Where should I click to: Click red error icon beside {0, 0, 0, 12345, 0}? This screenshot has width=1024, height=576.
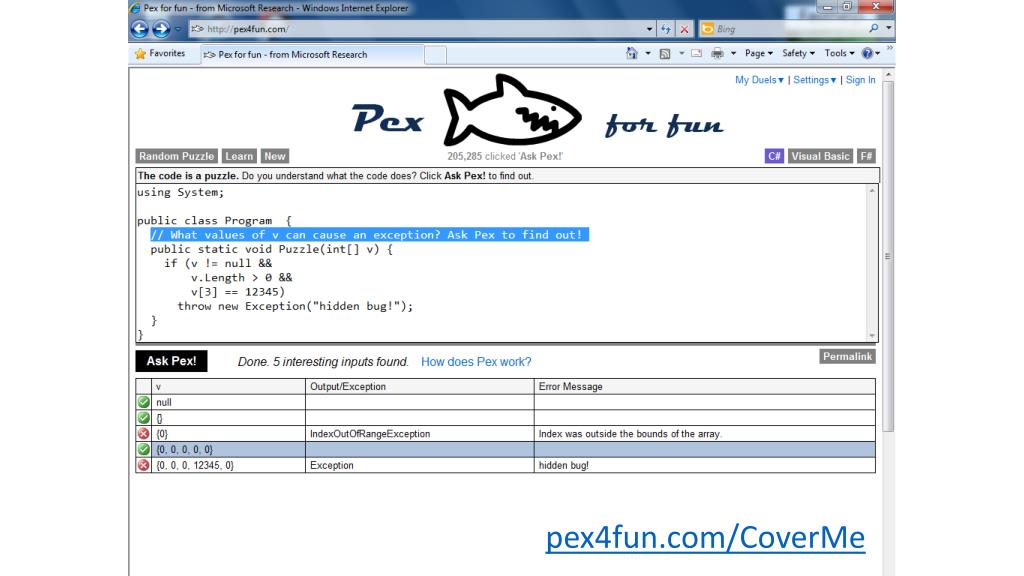pos(144,465)
